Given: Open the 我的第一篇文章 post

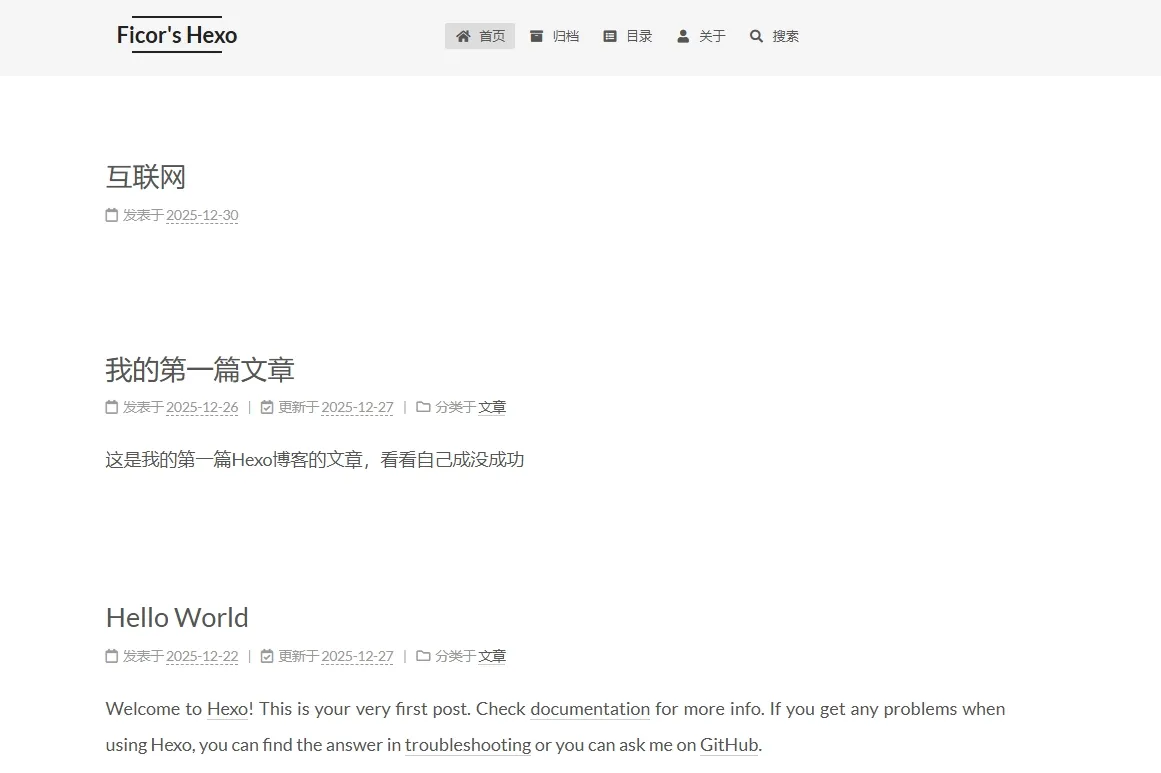Looking at the screenshot, I should (200, 369).
